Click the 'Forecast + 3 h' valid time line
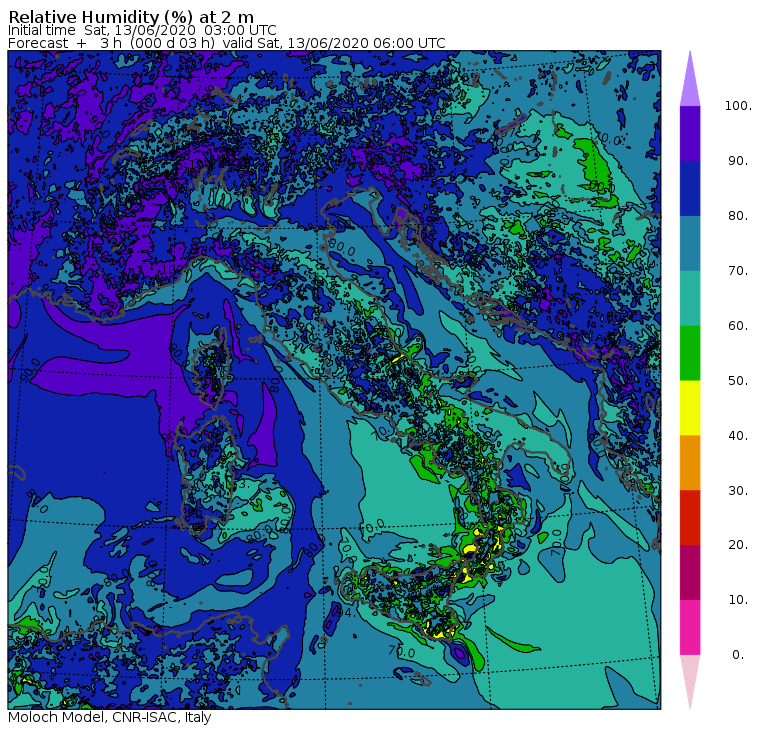The image size is (760, 731). click(x=226, y=43)
